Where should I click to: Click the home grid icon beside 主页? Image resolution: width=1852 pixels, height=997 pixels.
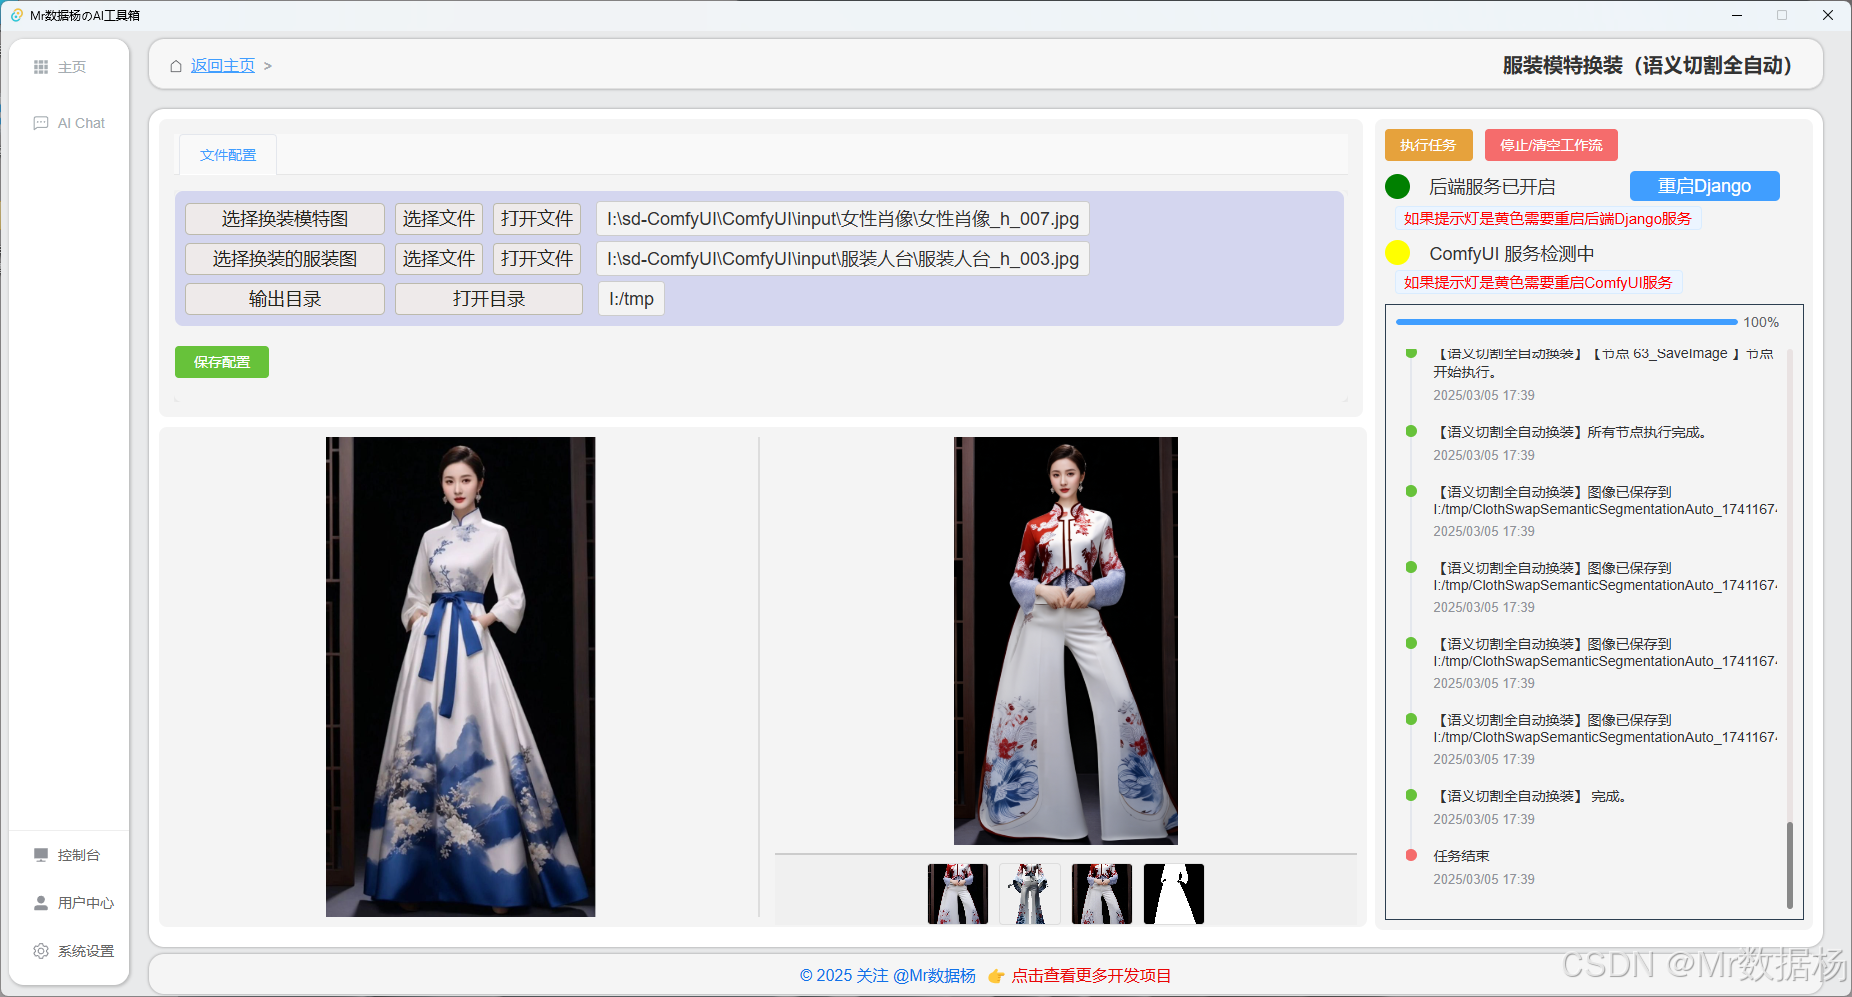41,67
